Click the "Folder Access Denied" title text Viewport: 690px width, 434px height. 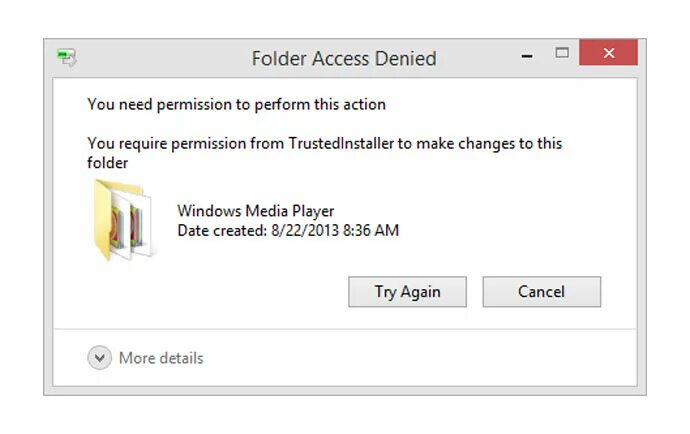point(344,58)
